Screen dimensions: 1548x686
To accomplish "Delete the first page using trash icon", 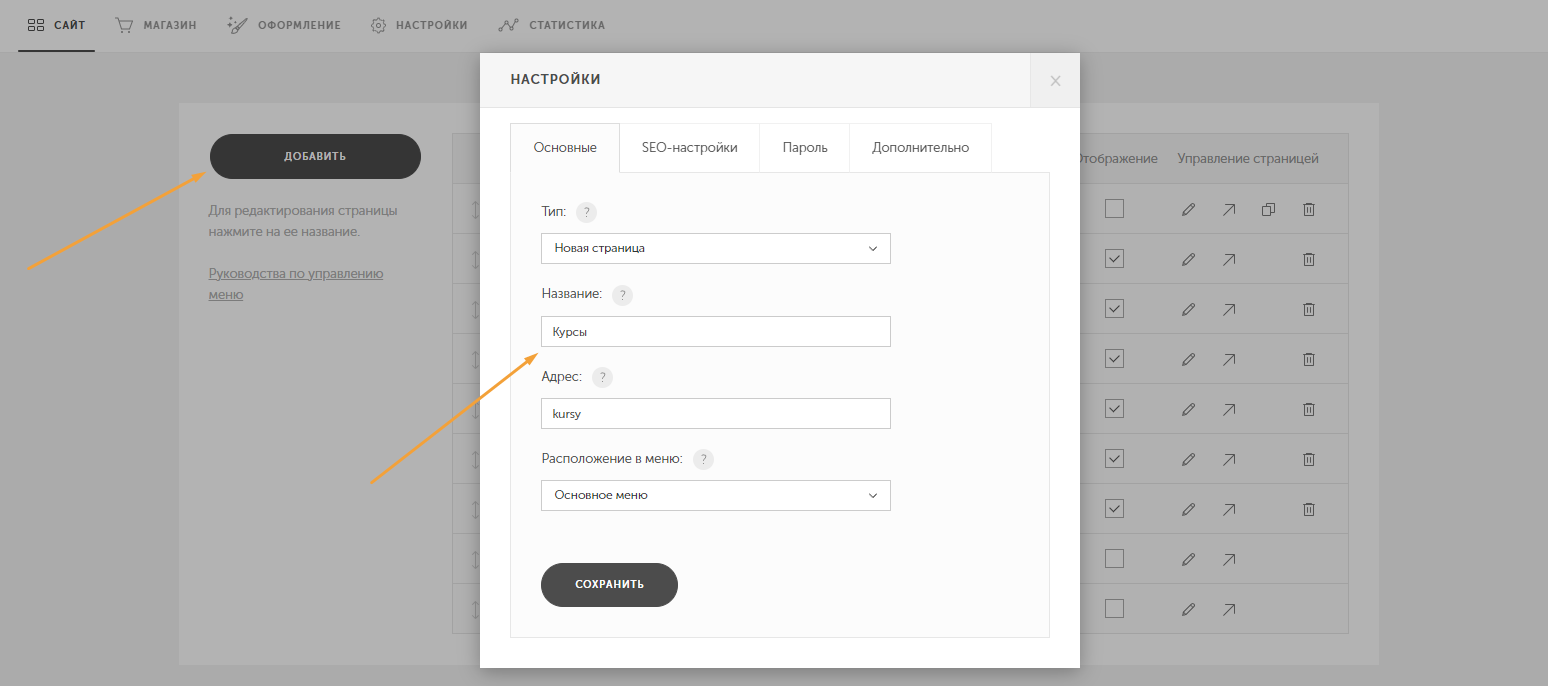I will click(1308, 210).
